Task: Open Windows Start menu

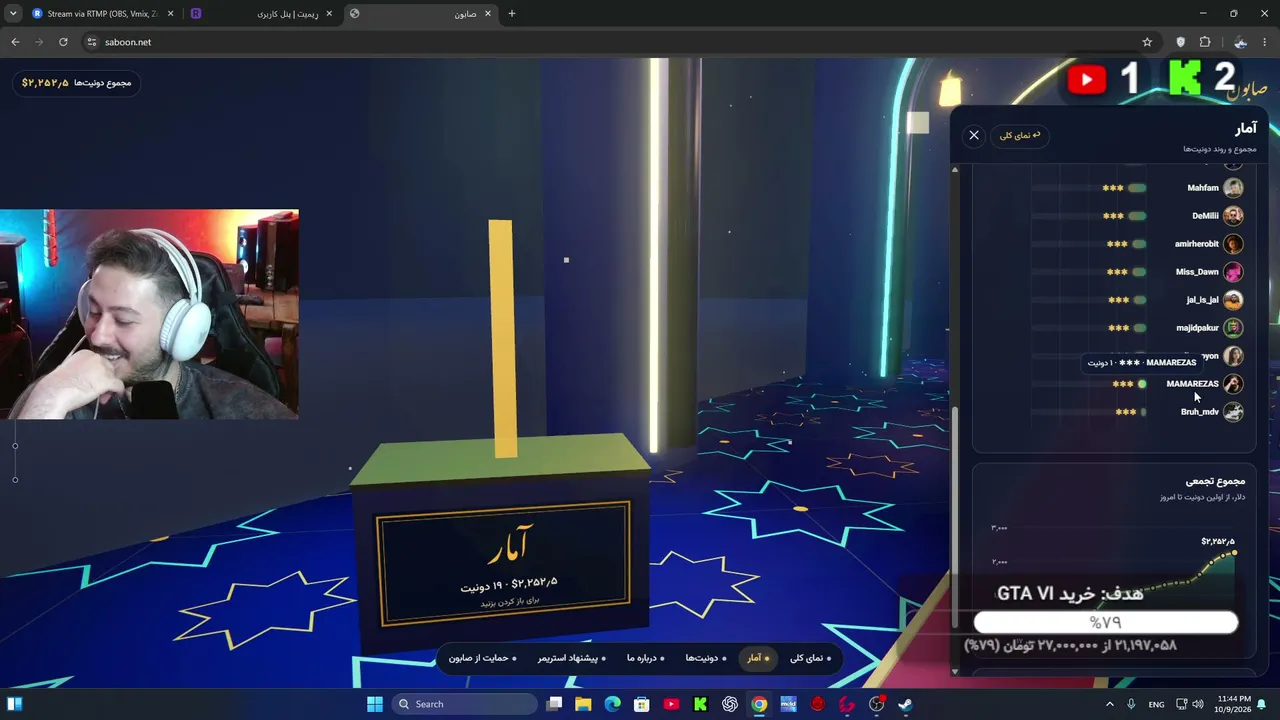Action: click(375, 704)
